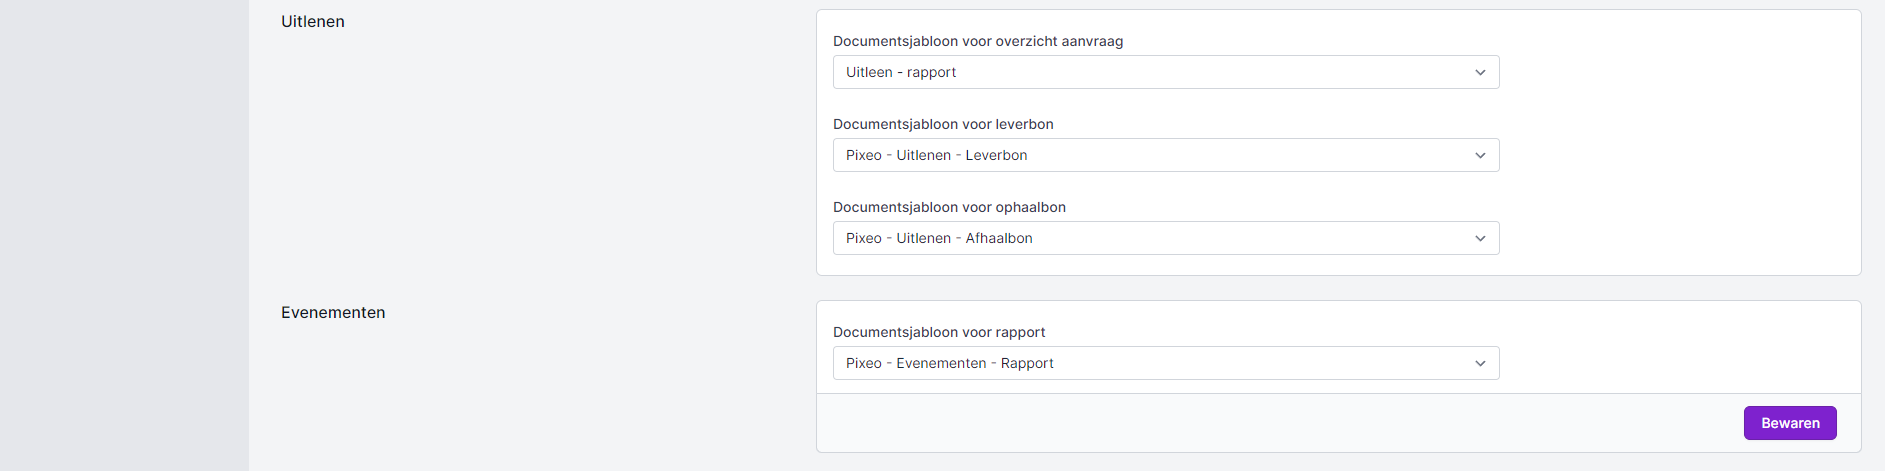Select the Uitlenen section heading

tap(313, 21)
